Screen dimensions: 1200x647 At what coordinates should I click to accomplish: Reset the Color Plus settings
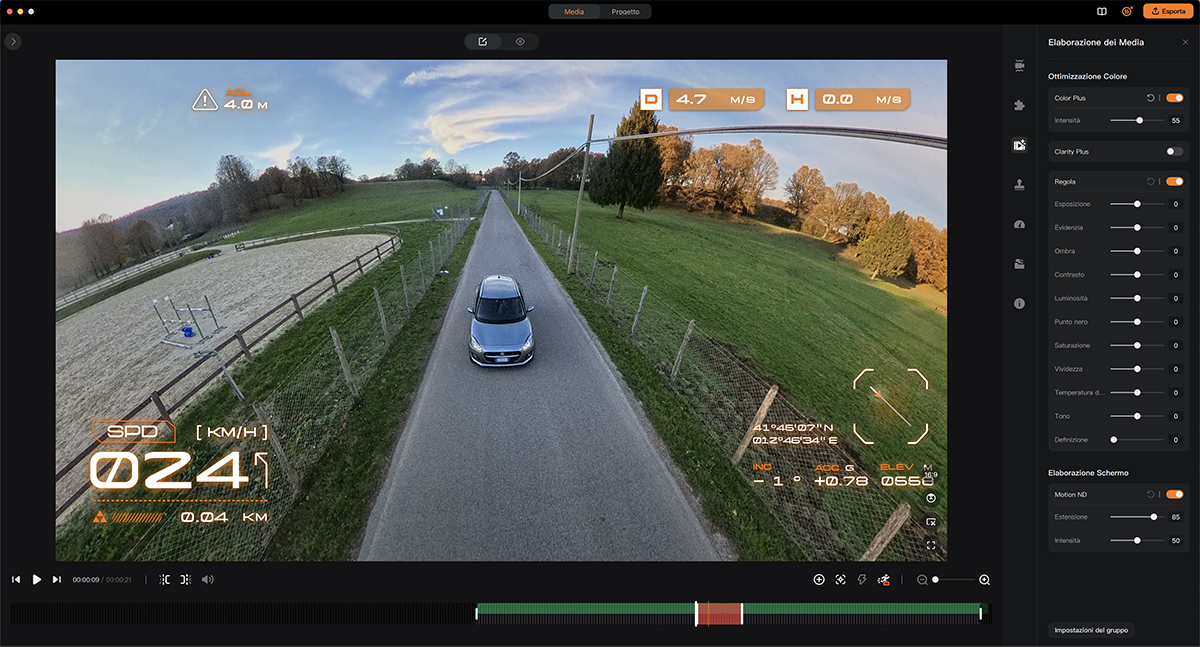click(1151, 98)
